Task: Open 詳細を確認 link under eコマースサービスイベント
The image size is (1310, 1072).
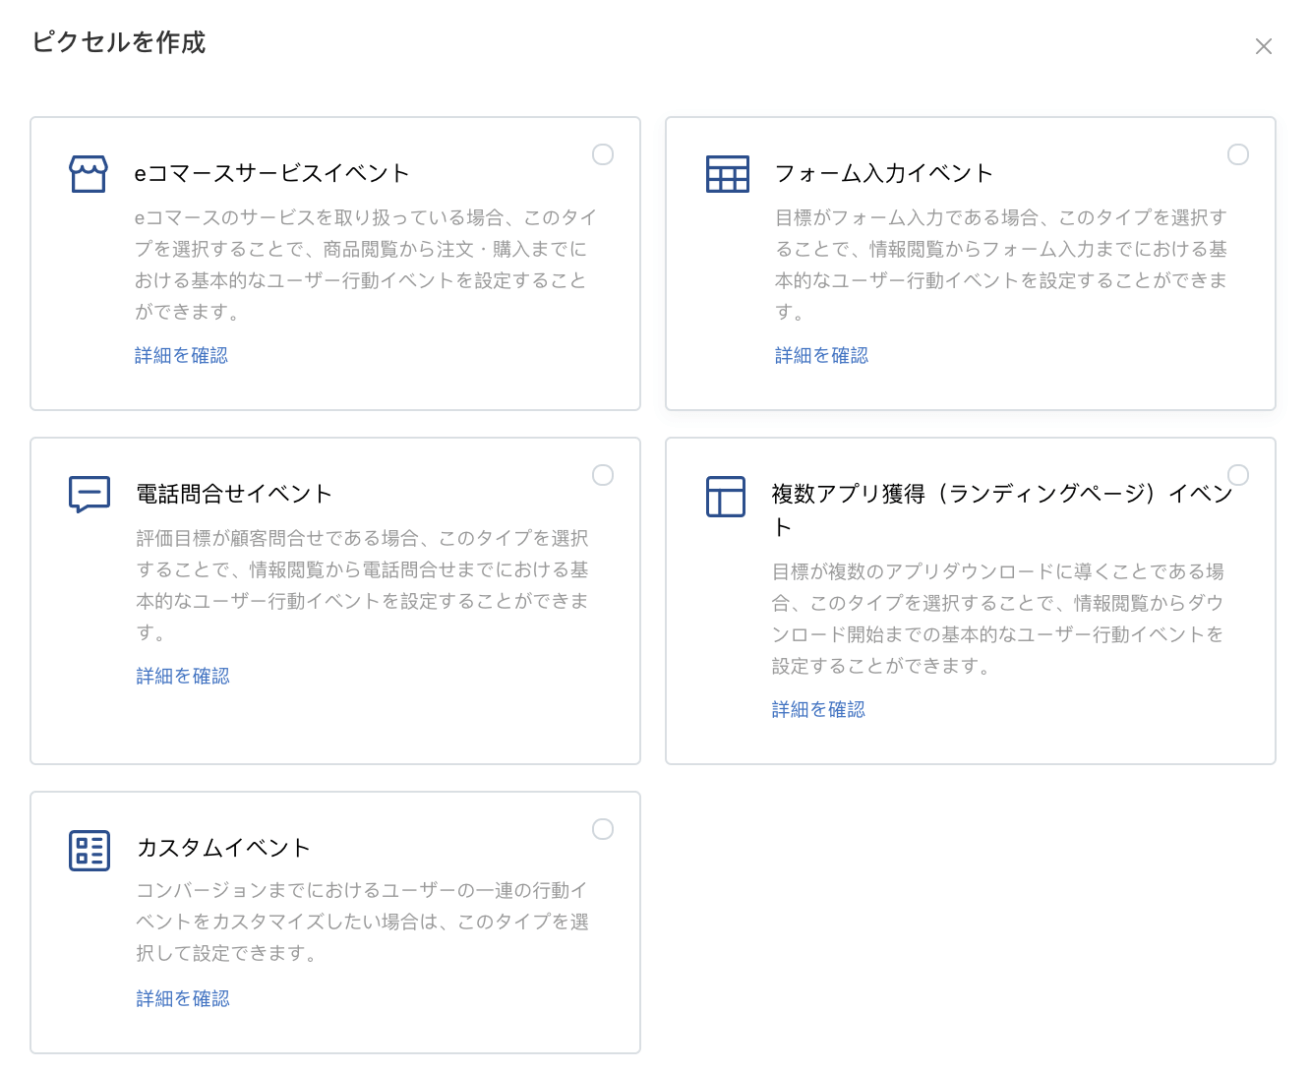Action: pyautogui.click(x=181, y=355)
